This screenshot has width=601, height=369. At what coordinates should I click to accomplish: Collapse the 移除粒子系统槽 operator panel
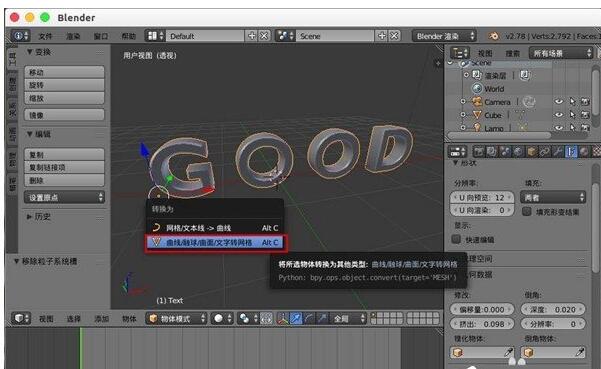tap(17, 261)
